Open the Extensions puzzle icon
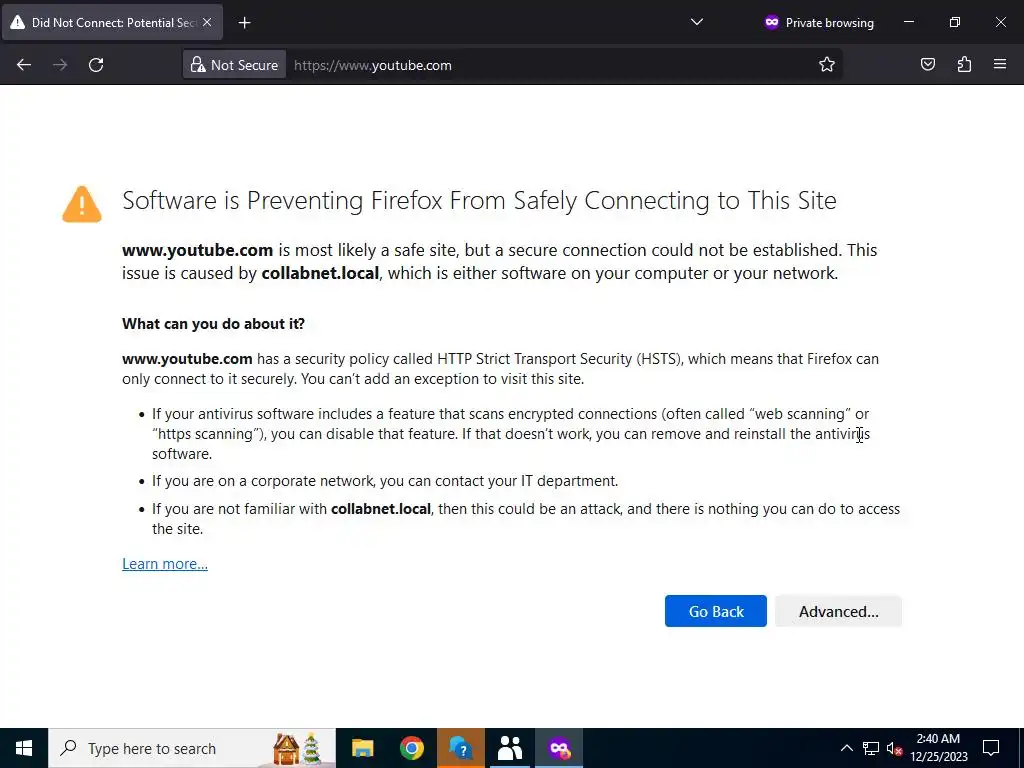The width and height of the screenshot is (1024, 768). point(964,65)
